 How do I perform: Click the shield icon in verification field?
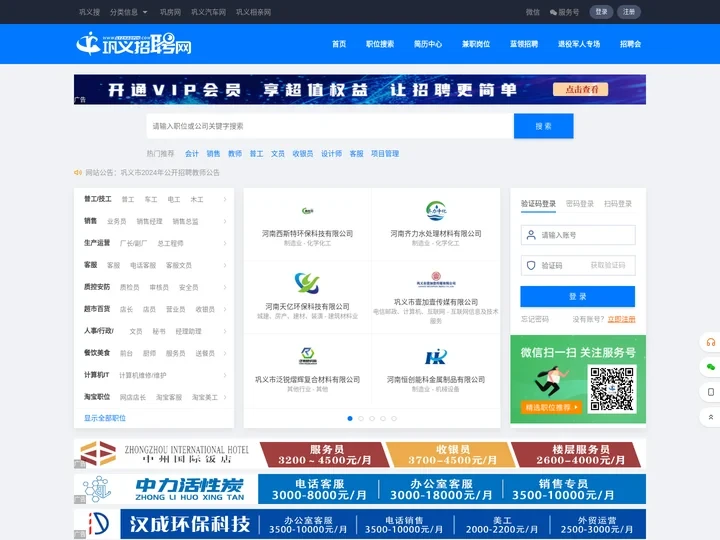(531, 265)
